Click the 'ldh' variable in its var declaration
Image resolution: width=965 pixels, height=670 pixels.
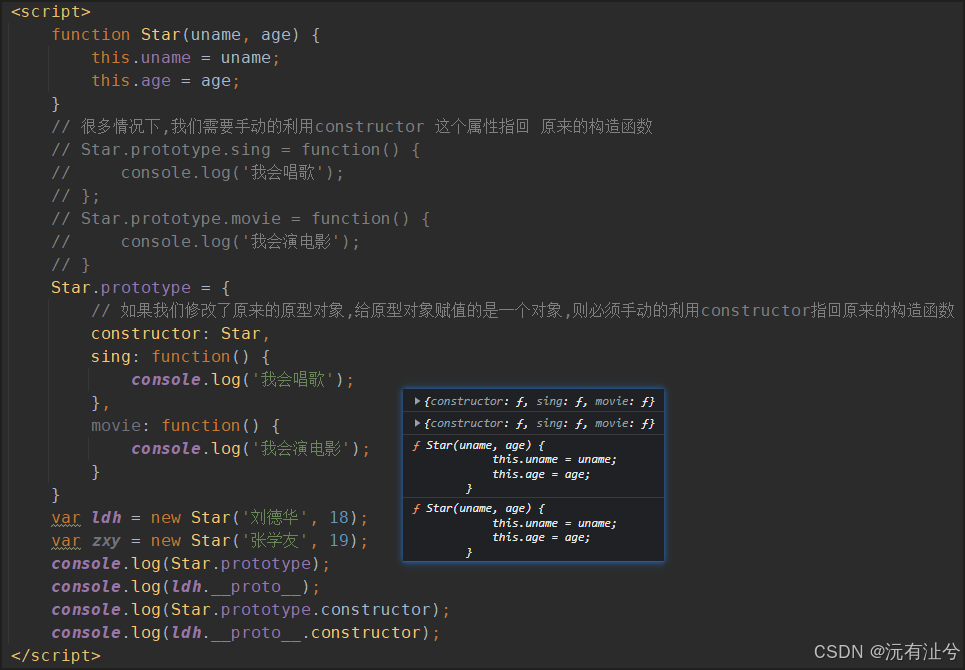click(106, 517)
